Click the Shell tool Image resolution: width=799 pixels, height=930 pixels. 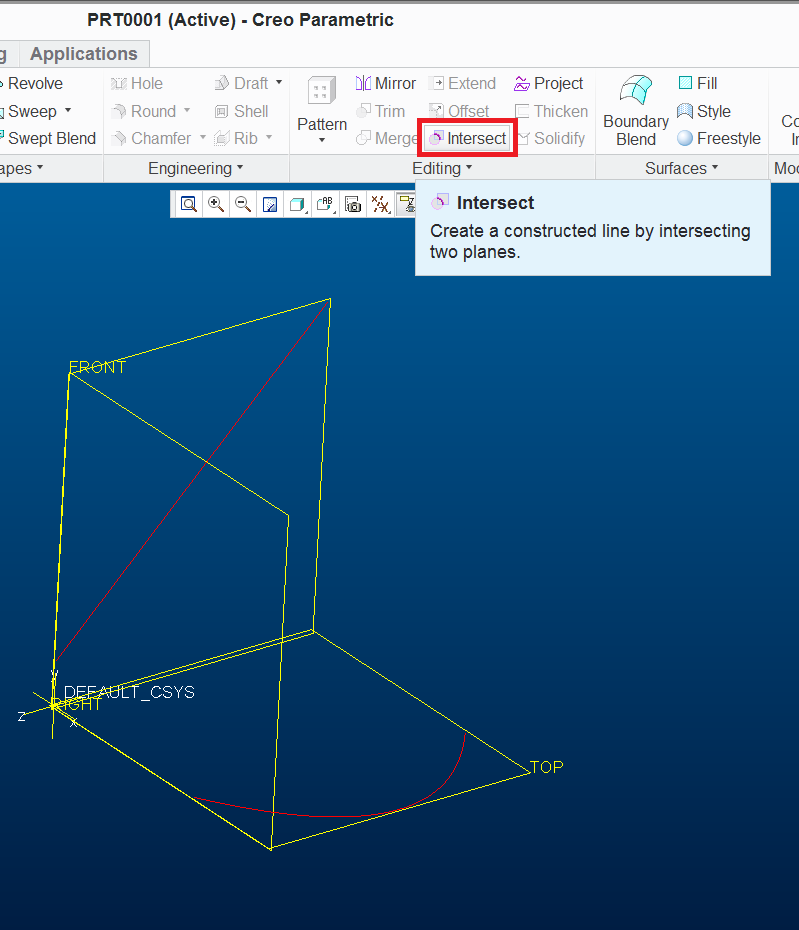241,111
